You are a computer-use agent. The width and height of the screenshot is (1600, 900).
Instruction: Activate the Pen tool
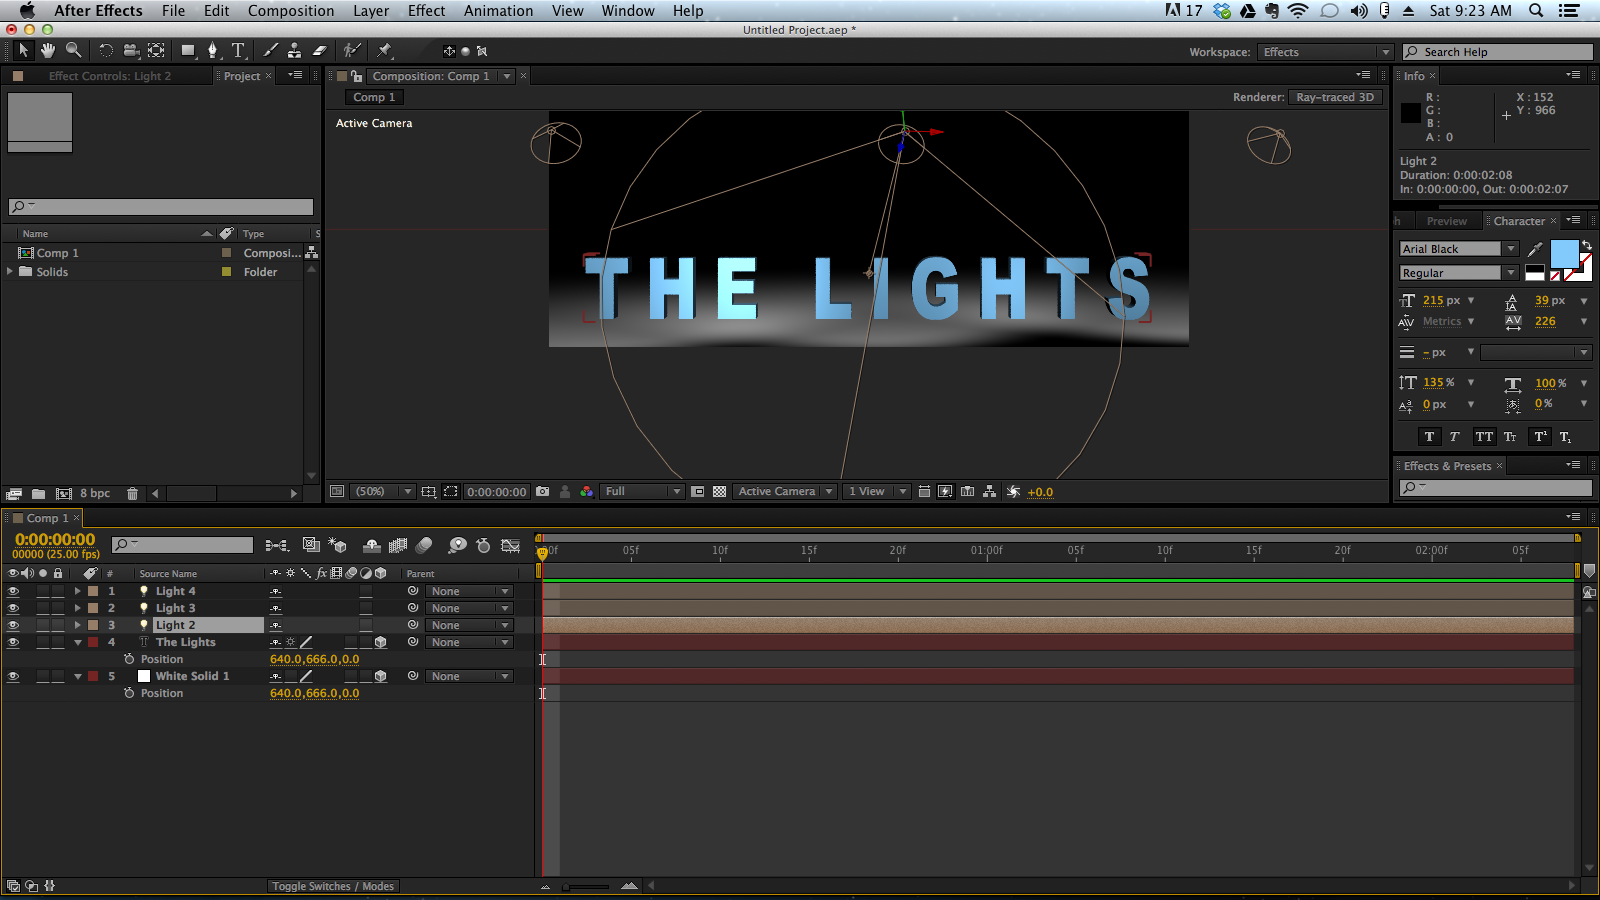212,50
